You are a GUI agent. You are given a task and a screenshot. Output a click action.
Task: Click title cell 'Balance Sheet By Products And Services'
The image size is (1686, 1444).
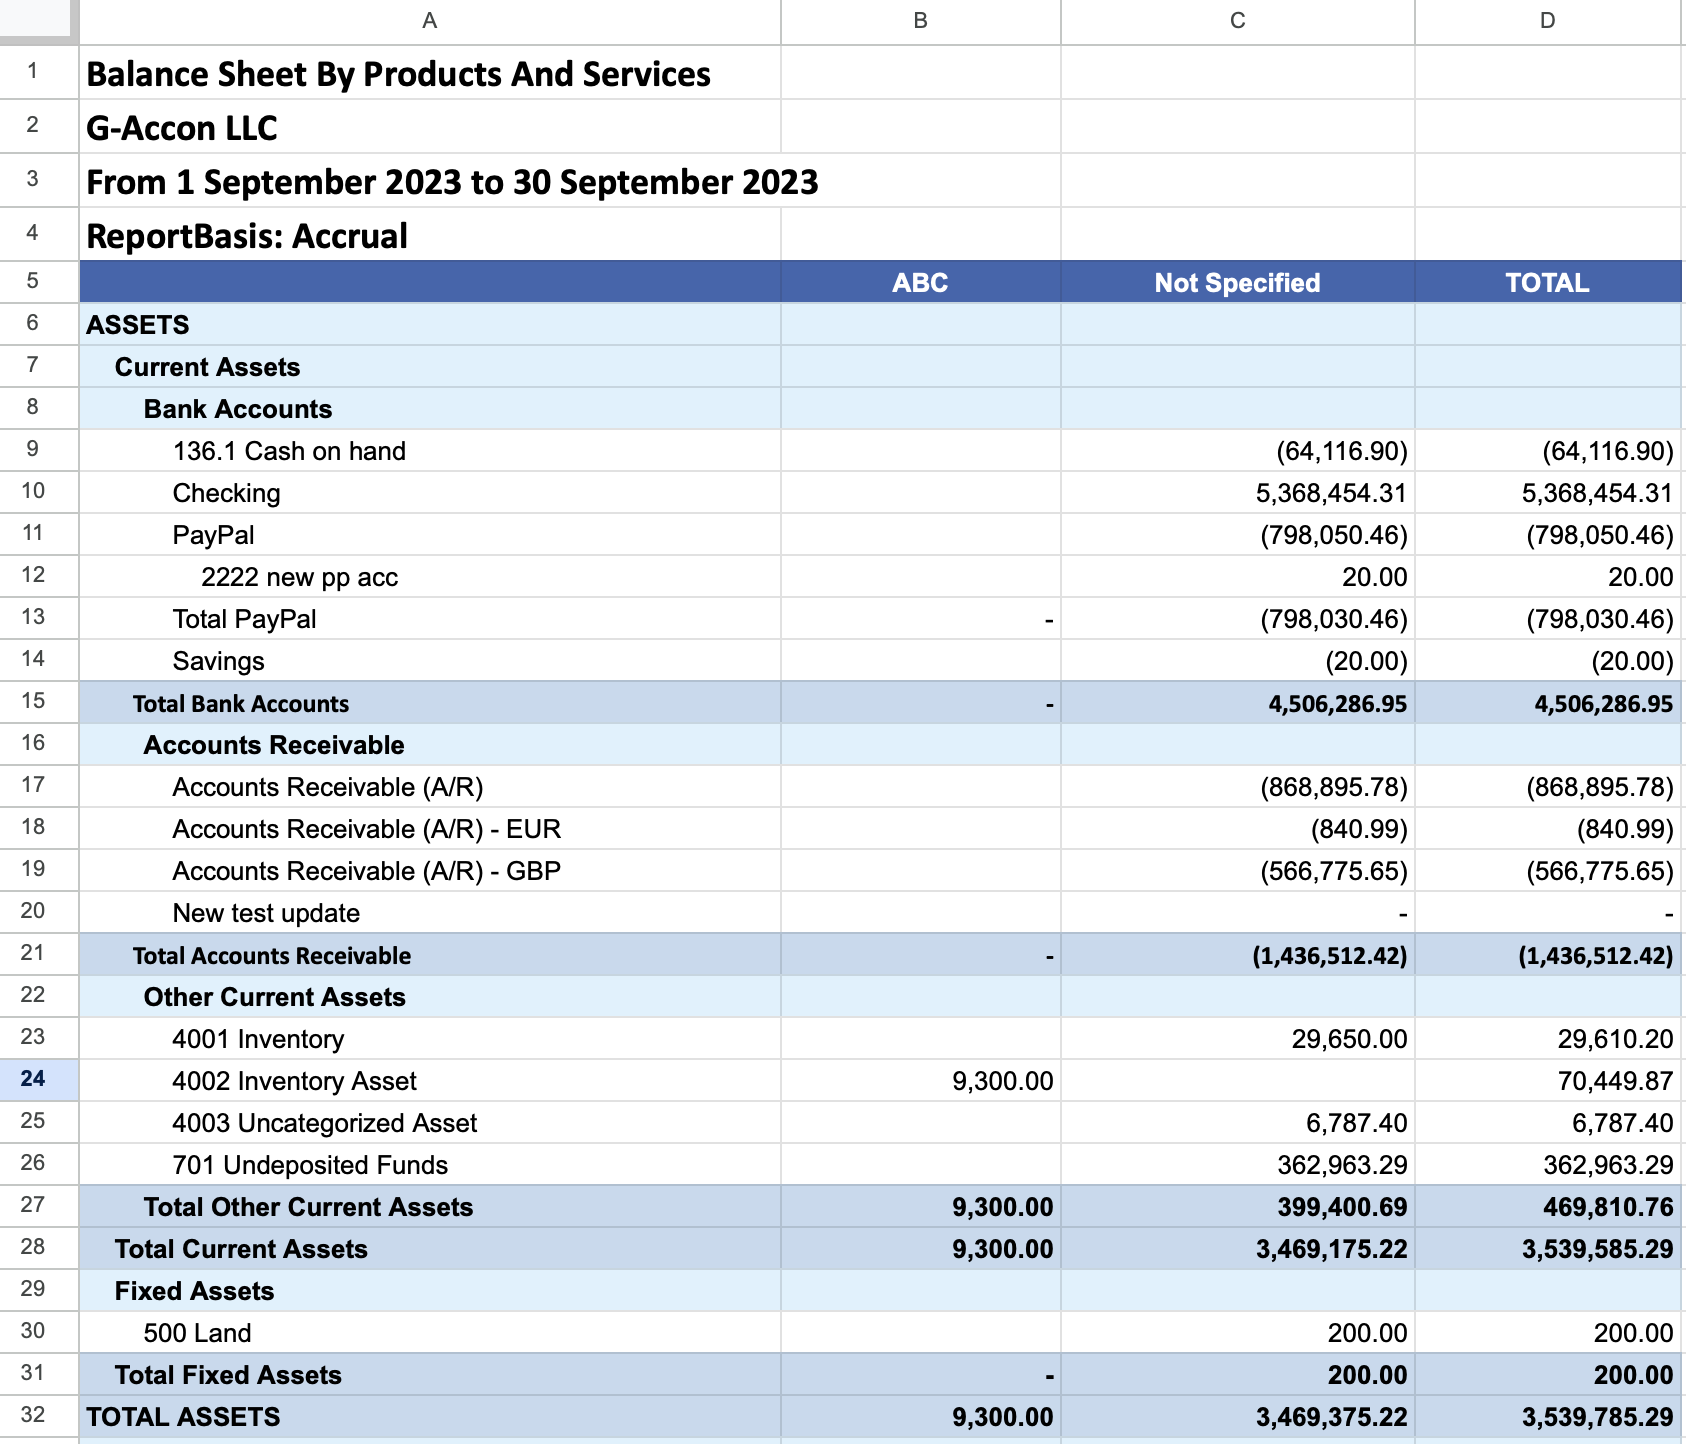pos(430,73)
